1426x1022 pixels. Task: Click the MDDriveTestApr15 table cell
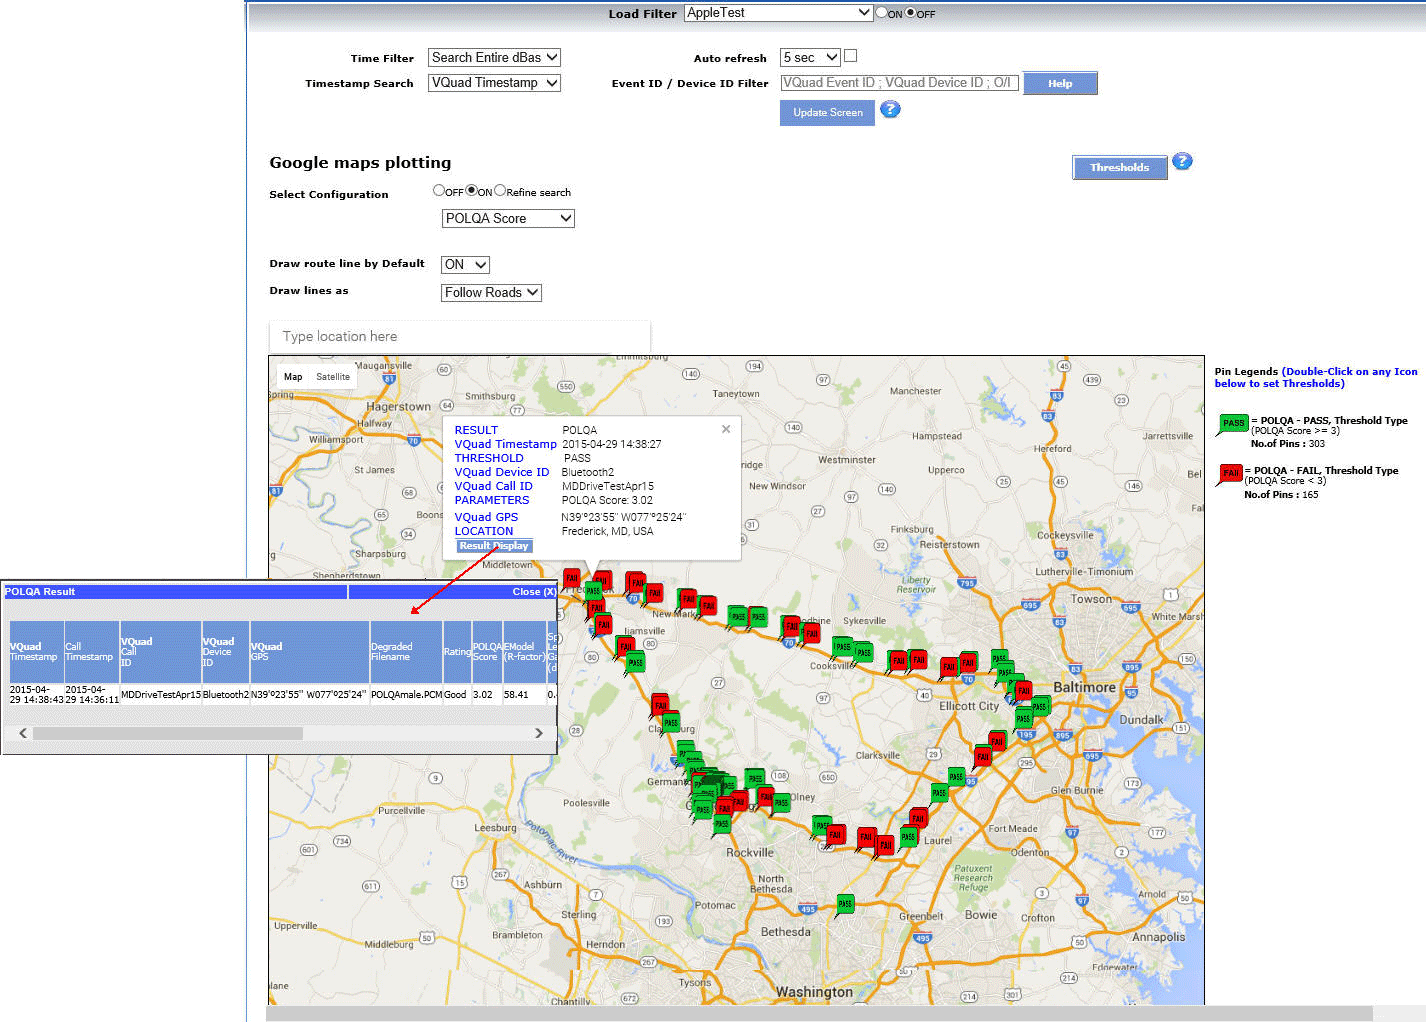(161, 694)
